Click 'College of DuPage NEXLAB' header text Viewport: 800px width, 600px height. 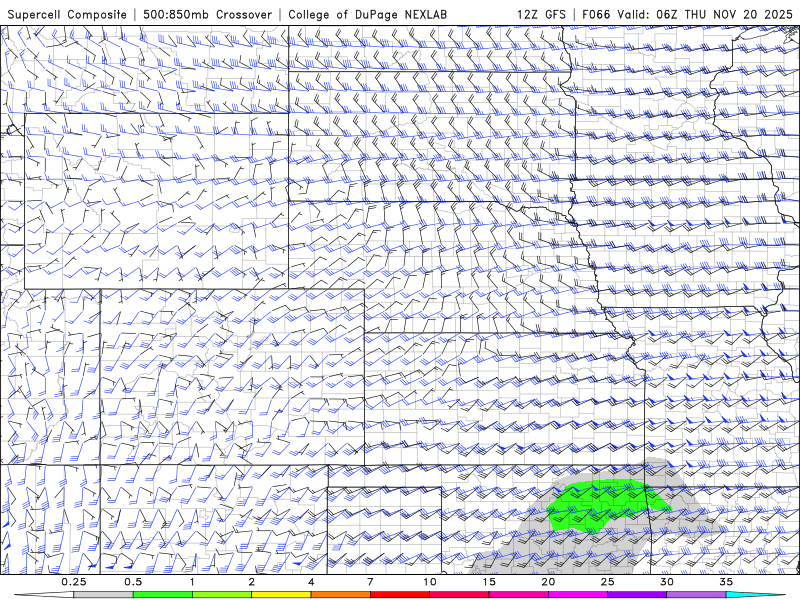(367, 14)
